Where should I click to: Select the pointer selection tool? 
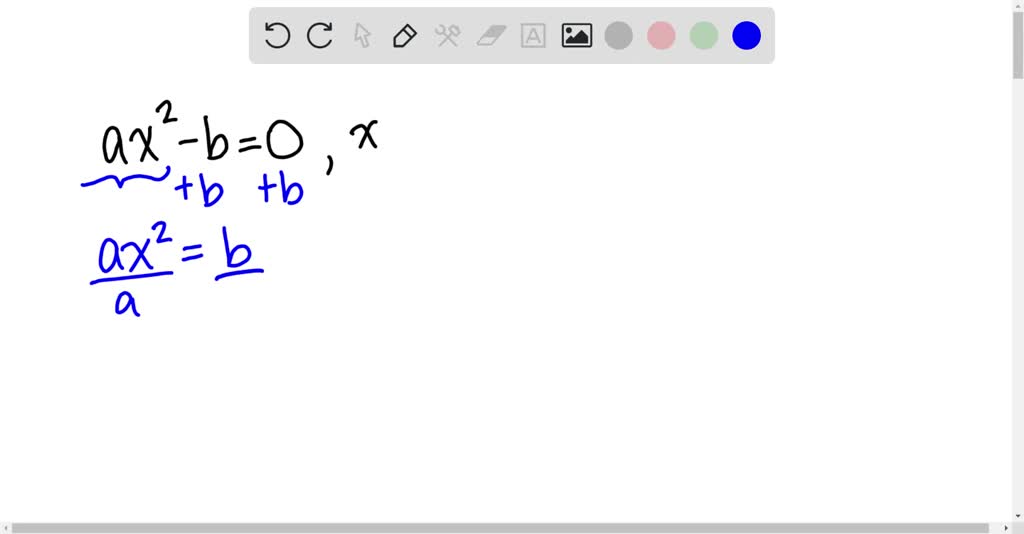click(362, 35)
